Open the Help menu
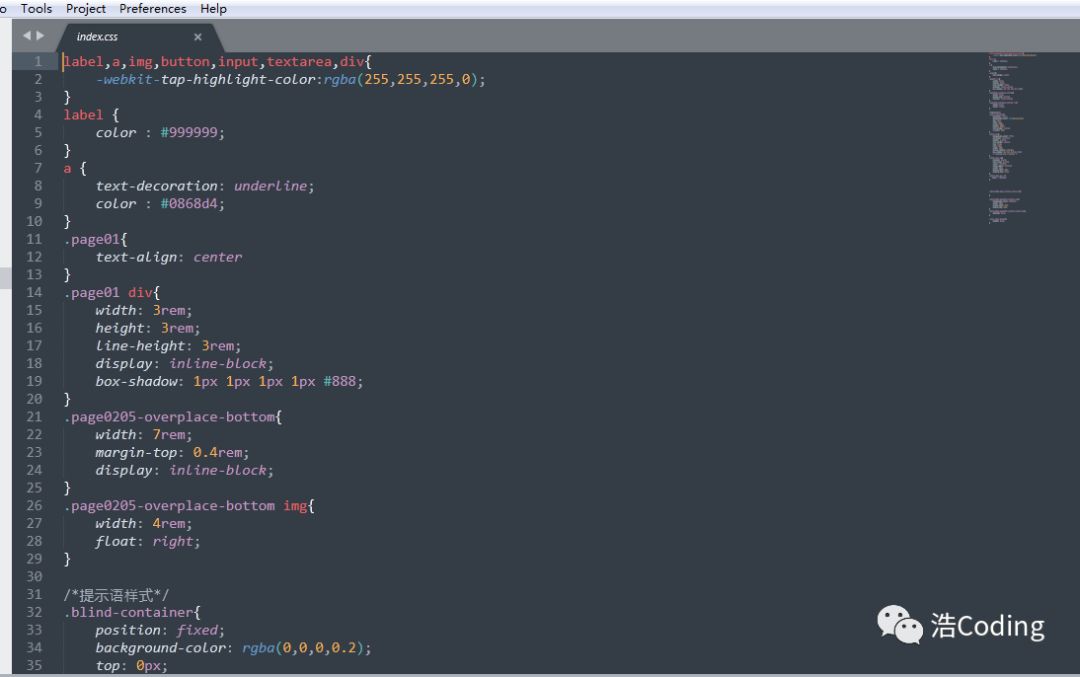 213,8
